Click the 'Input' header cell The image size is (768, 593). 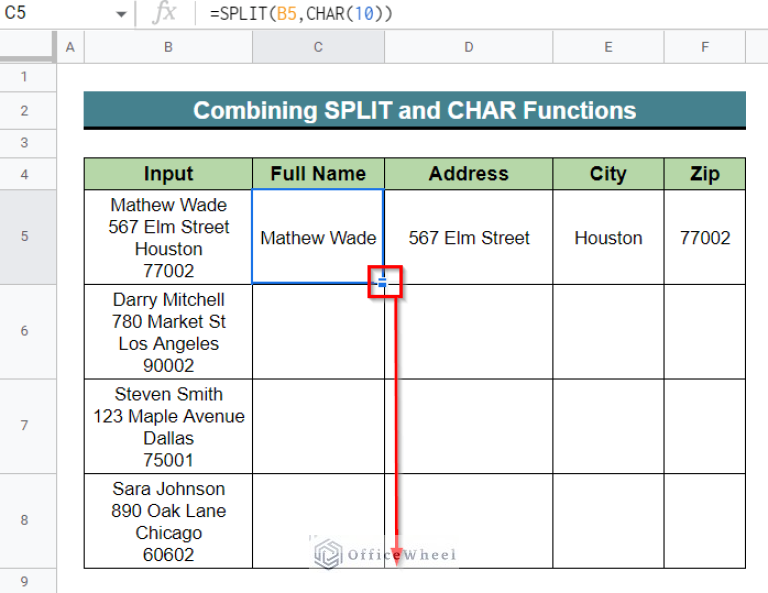pyautogui.click(x=168, y=174)
